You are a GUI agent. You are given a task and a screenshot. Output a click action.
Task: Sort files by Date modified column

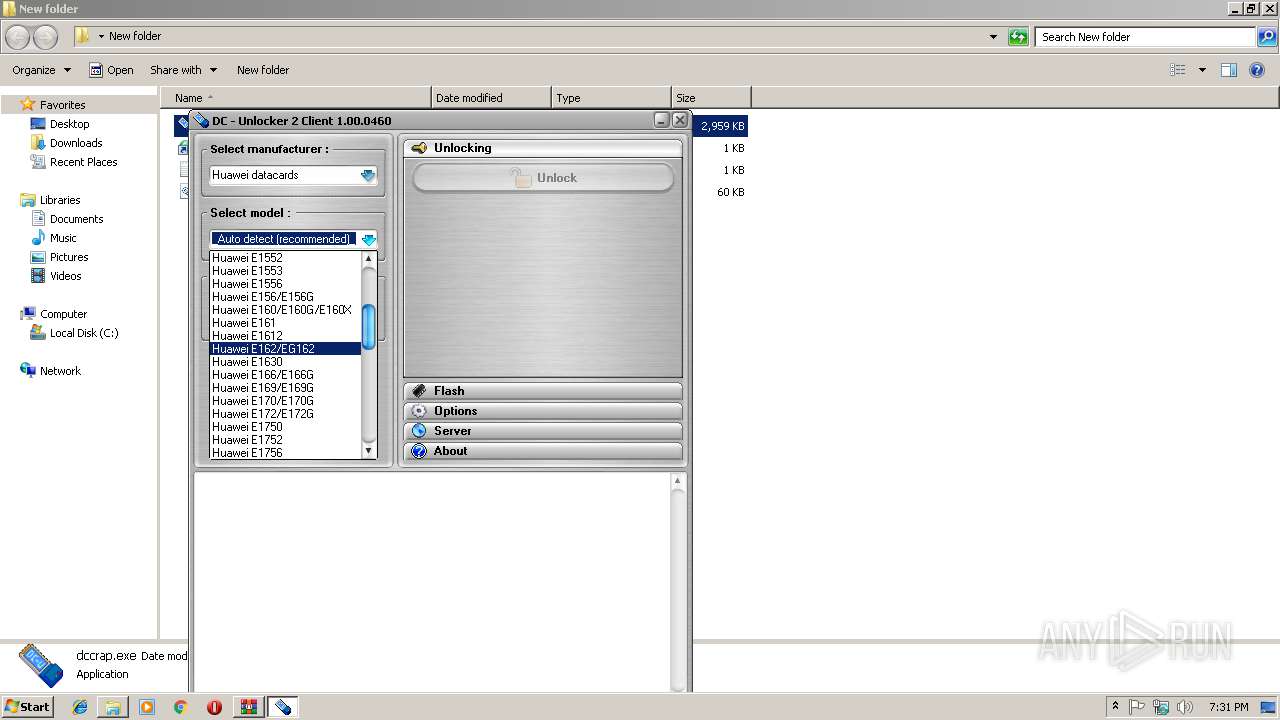pos(491,98)
